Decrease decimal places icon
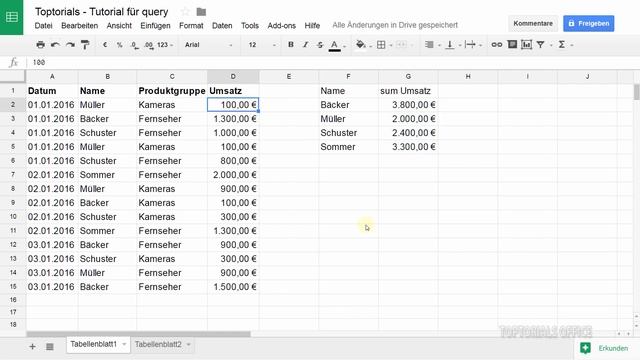 point(134,45)
